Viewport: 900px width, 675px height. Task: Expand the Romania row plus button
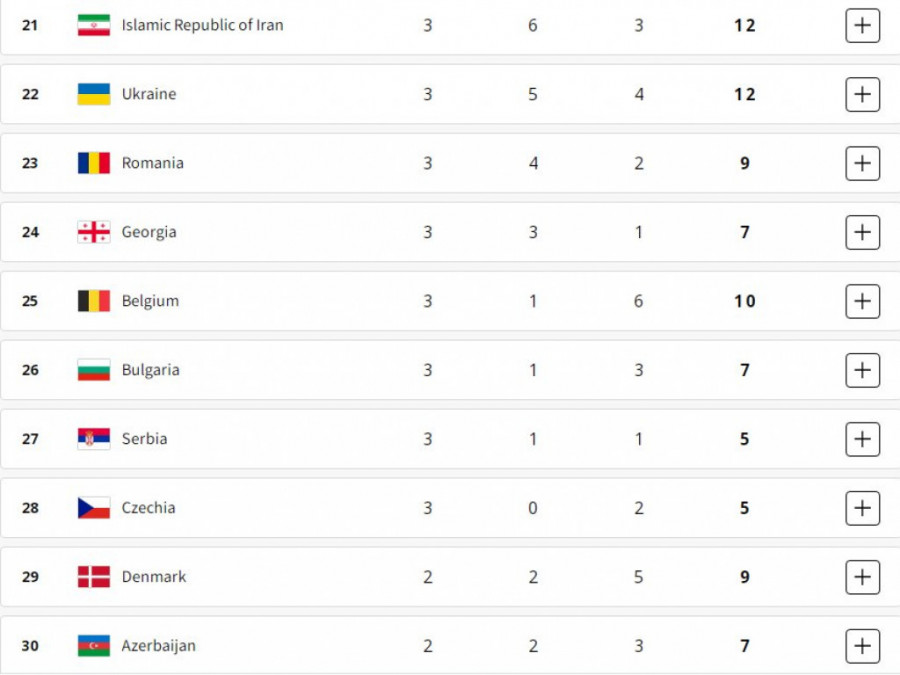tap(862, 163)
